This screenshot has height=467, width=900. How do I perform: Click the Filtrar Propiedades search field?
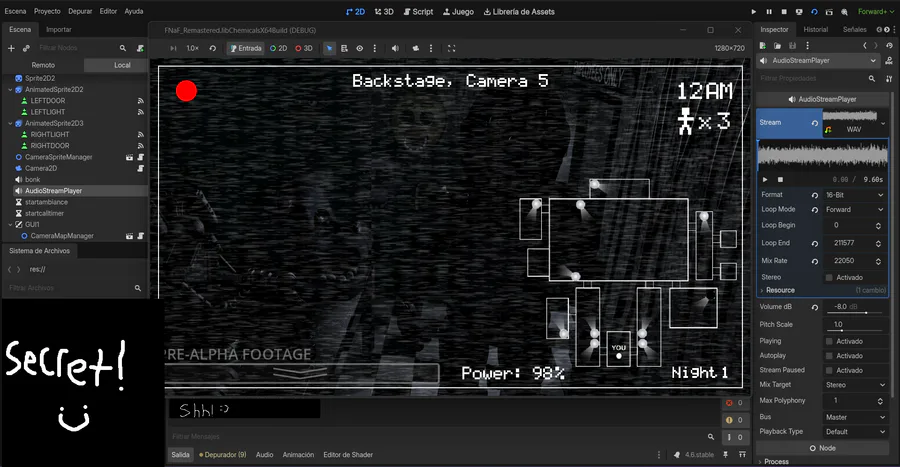tap(815, 79)
